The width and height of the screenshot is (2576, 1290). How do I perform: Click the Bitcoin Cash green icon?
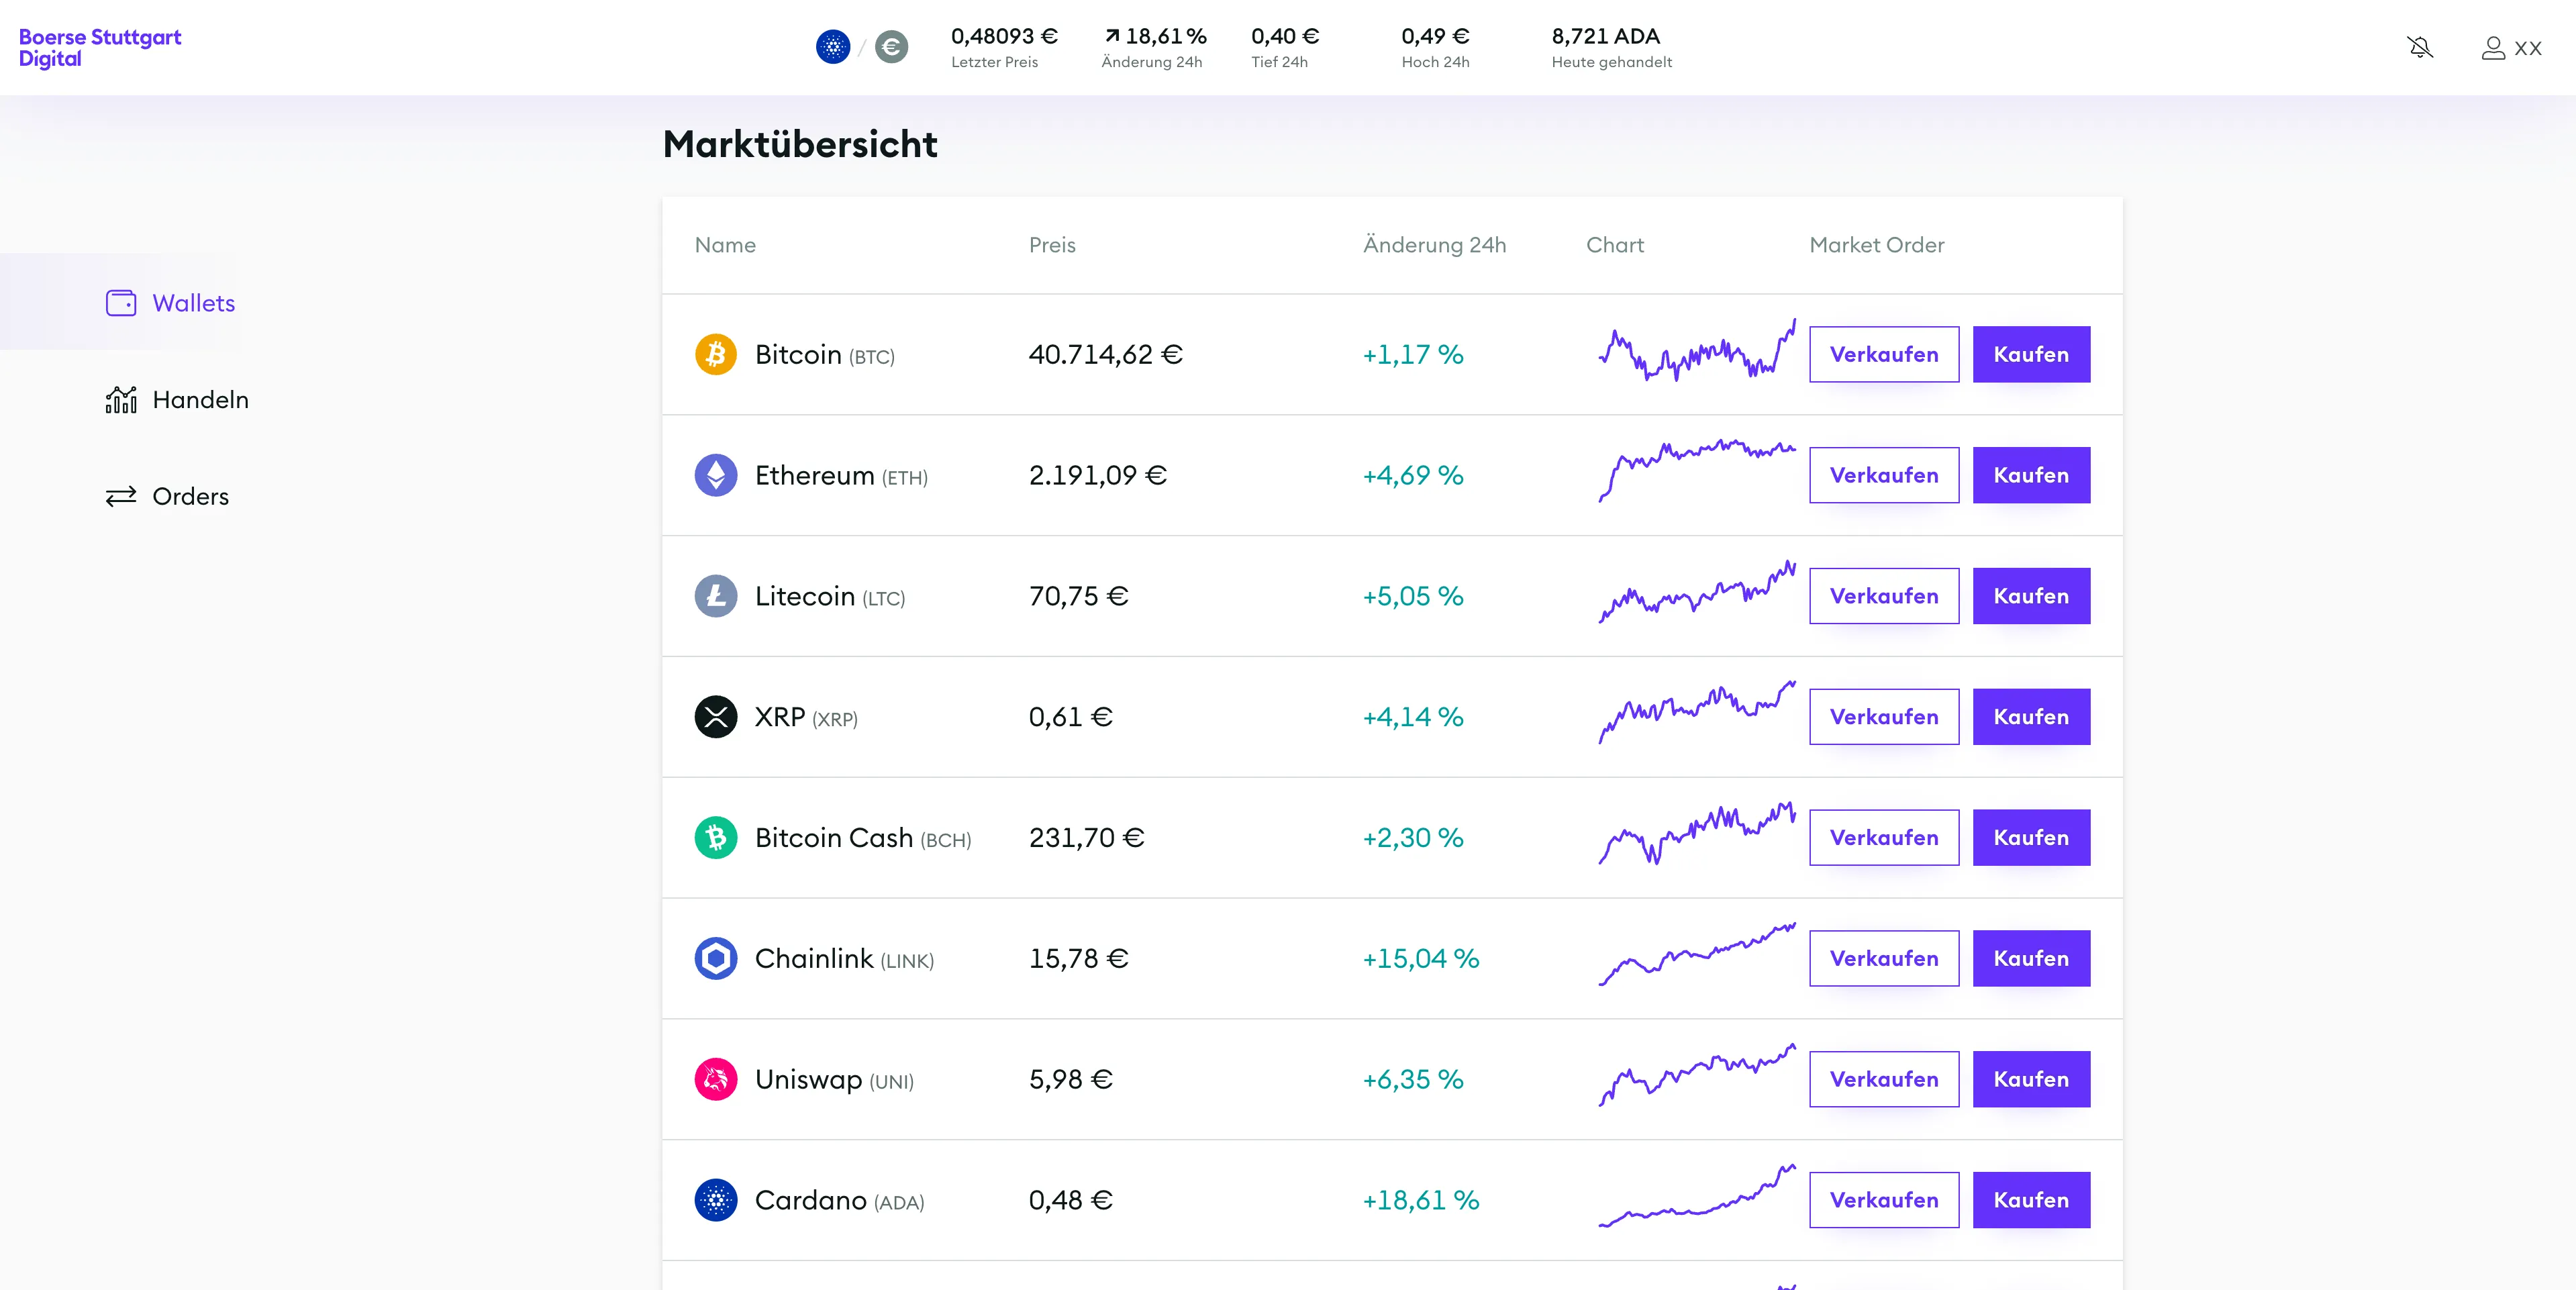pyautogui.click(x=716, y=838)
